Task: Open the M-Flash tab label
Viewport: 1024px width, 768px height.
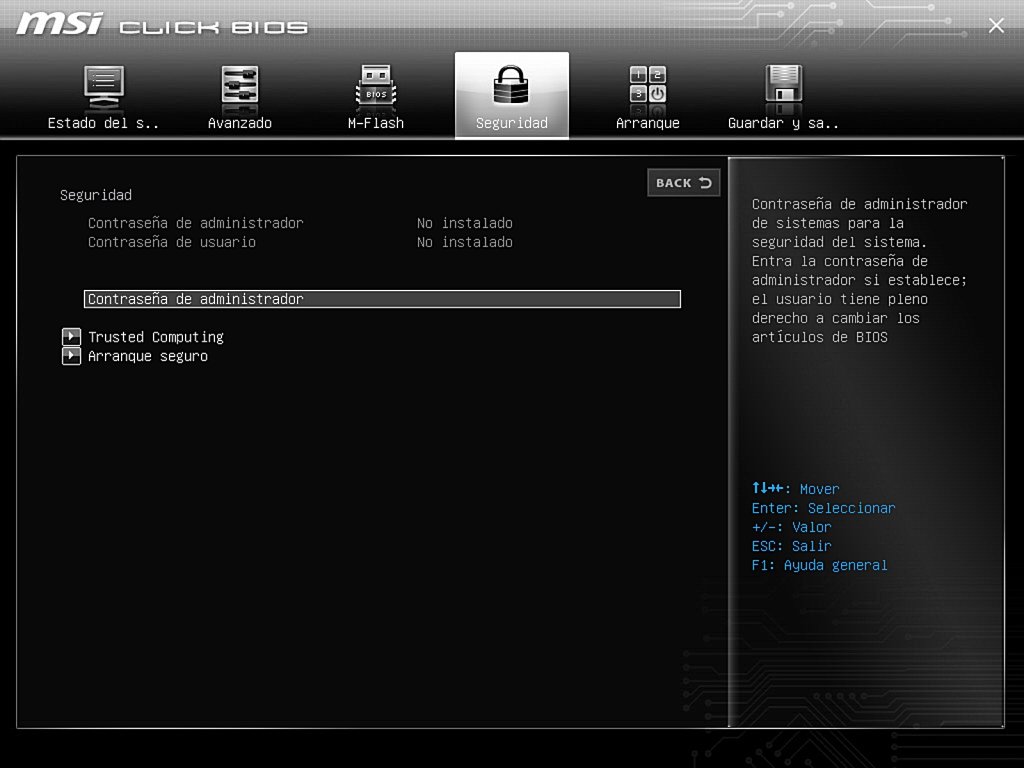Action: coord(376,123)
